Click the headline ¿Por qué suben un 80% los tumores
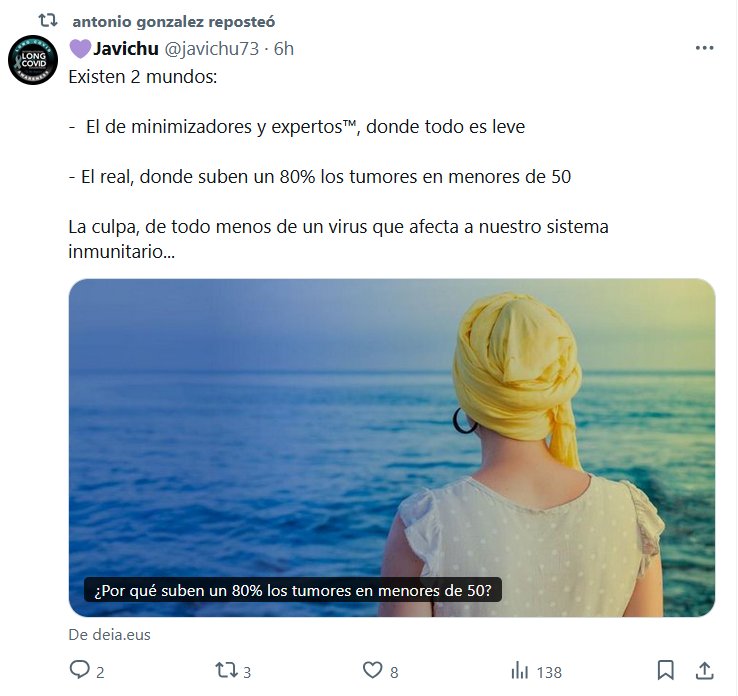The width and height of the screenshot is (738, 696). point(293,590)
